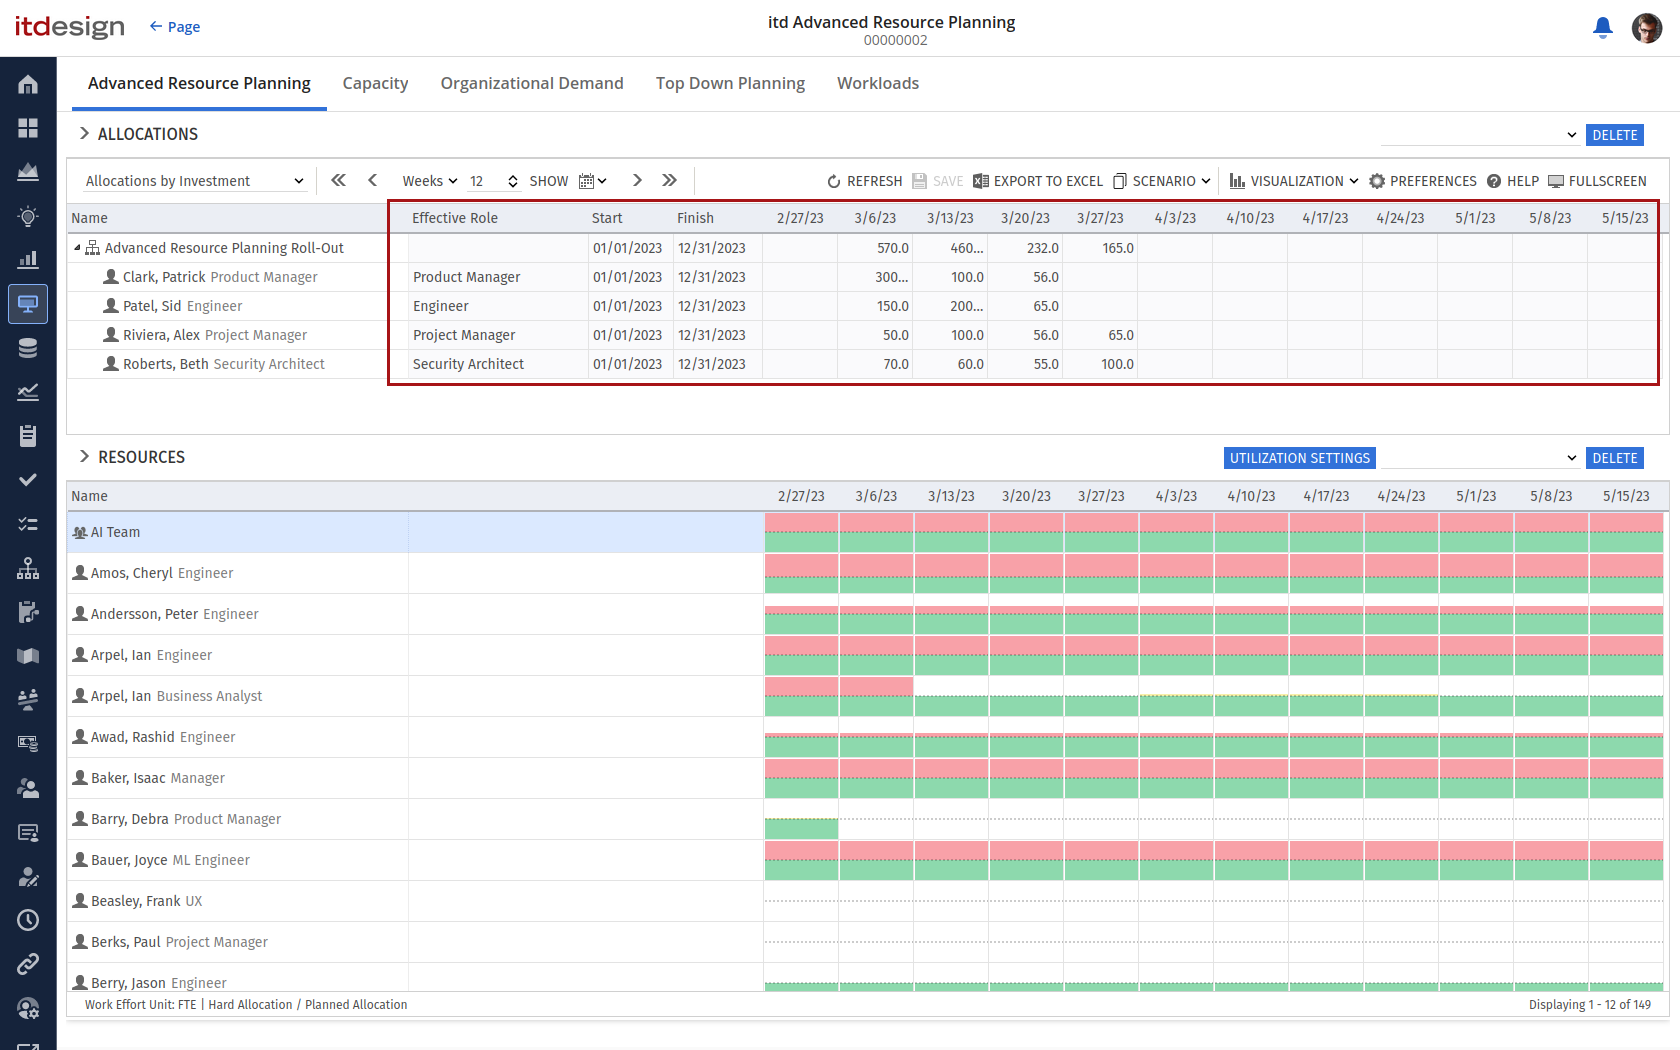Open the open book sidebar icon
Screen dimensions: 1680x1050
point(28,656)
